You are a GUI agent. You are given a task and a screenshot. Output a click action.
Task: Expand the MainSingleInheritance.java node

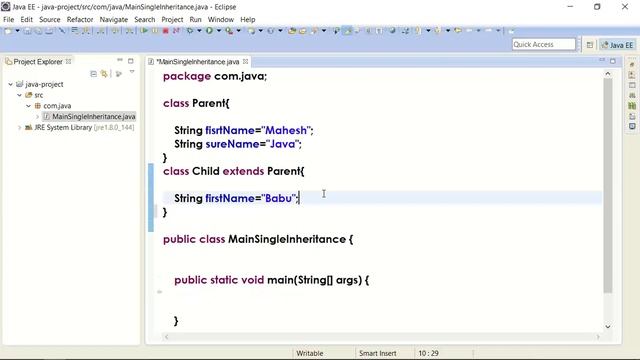37,116
